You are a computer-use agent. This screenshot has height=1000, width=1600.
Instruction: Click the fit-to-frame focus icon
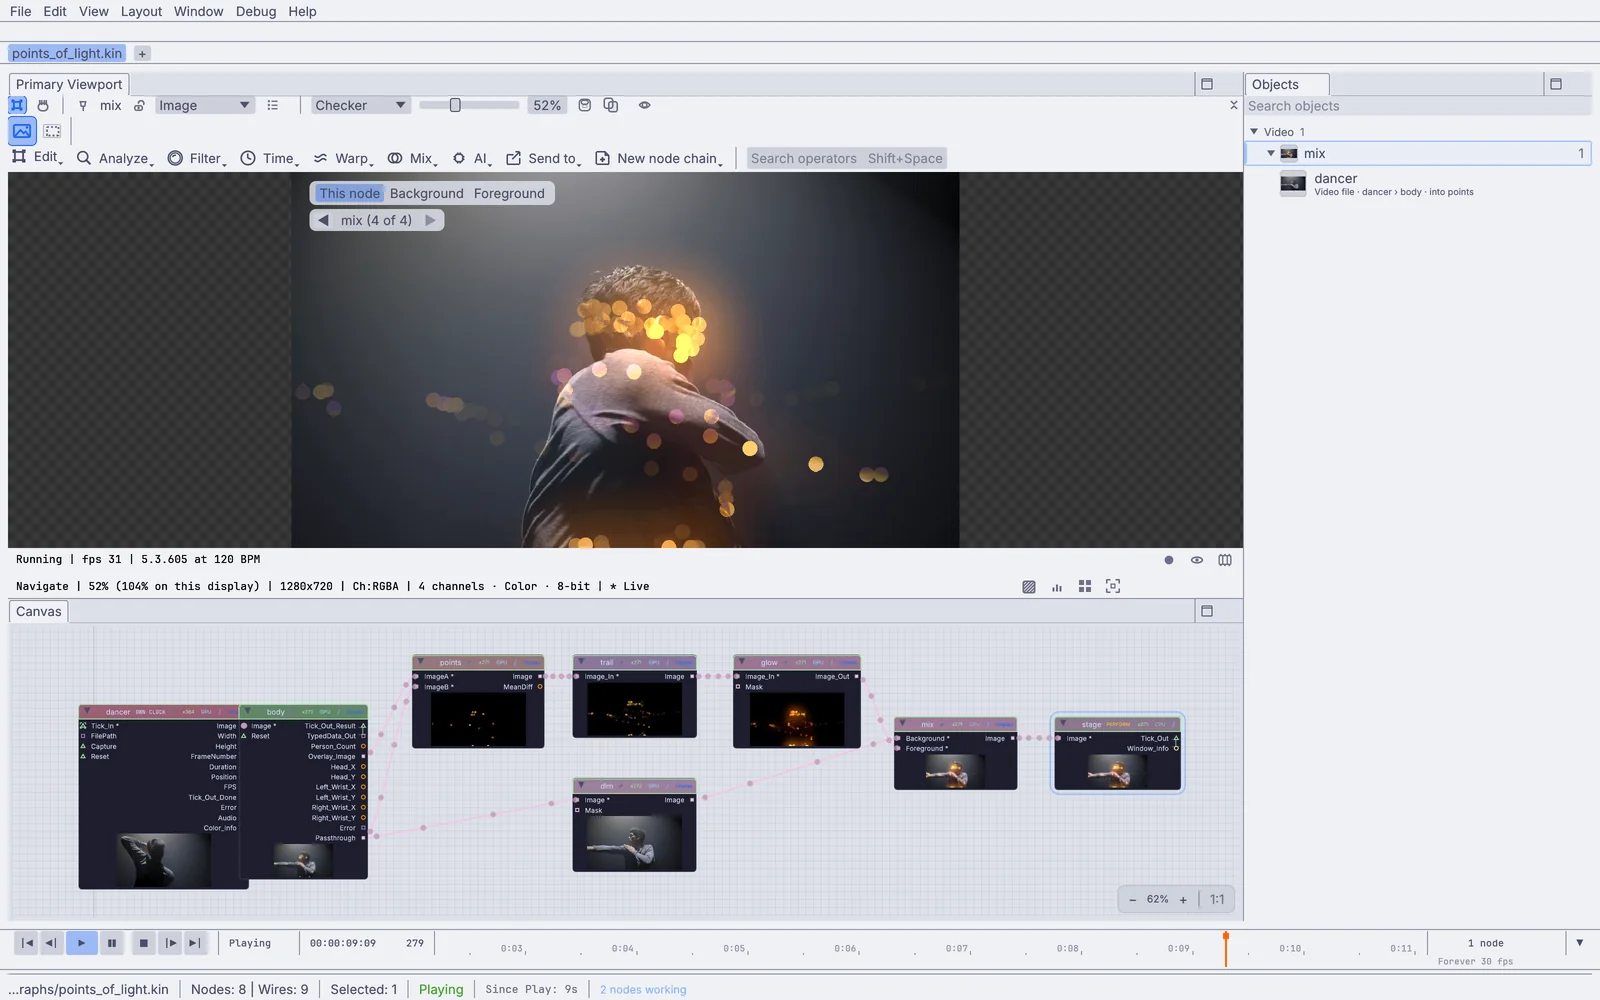[1113, 586]
